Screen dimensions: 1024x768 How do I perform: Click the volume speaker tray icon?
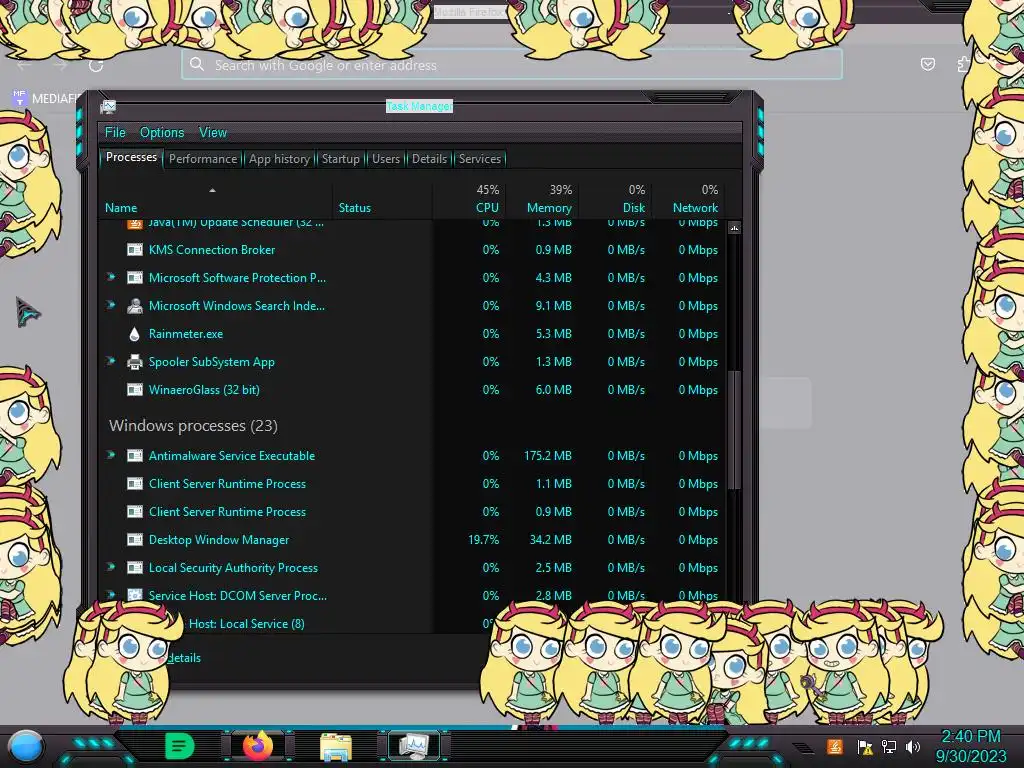(913, 746)
